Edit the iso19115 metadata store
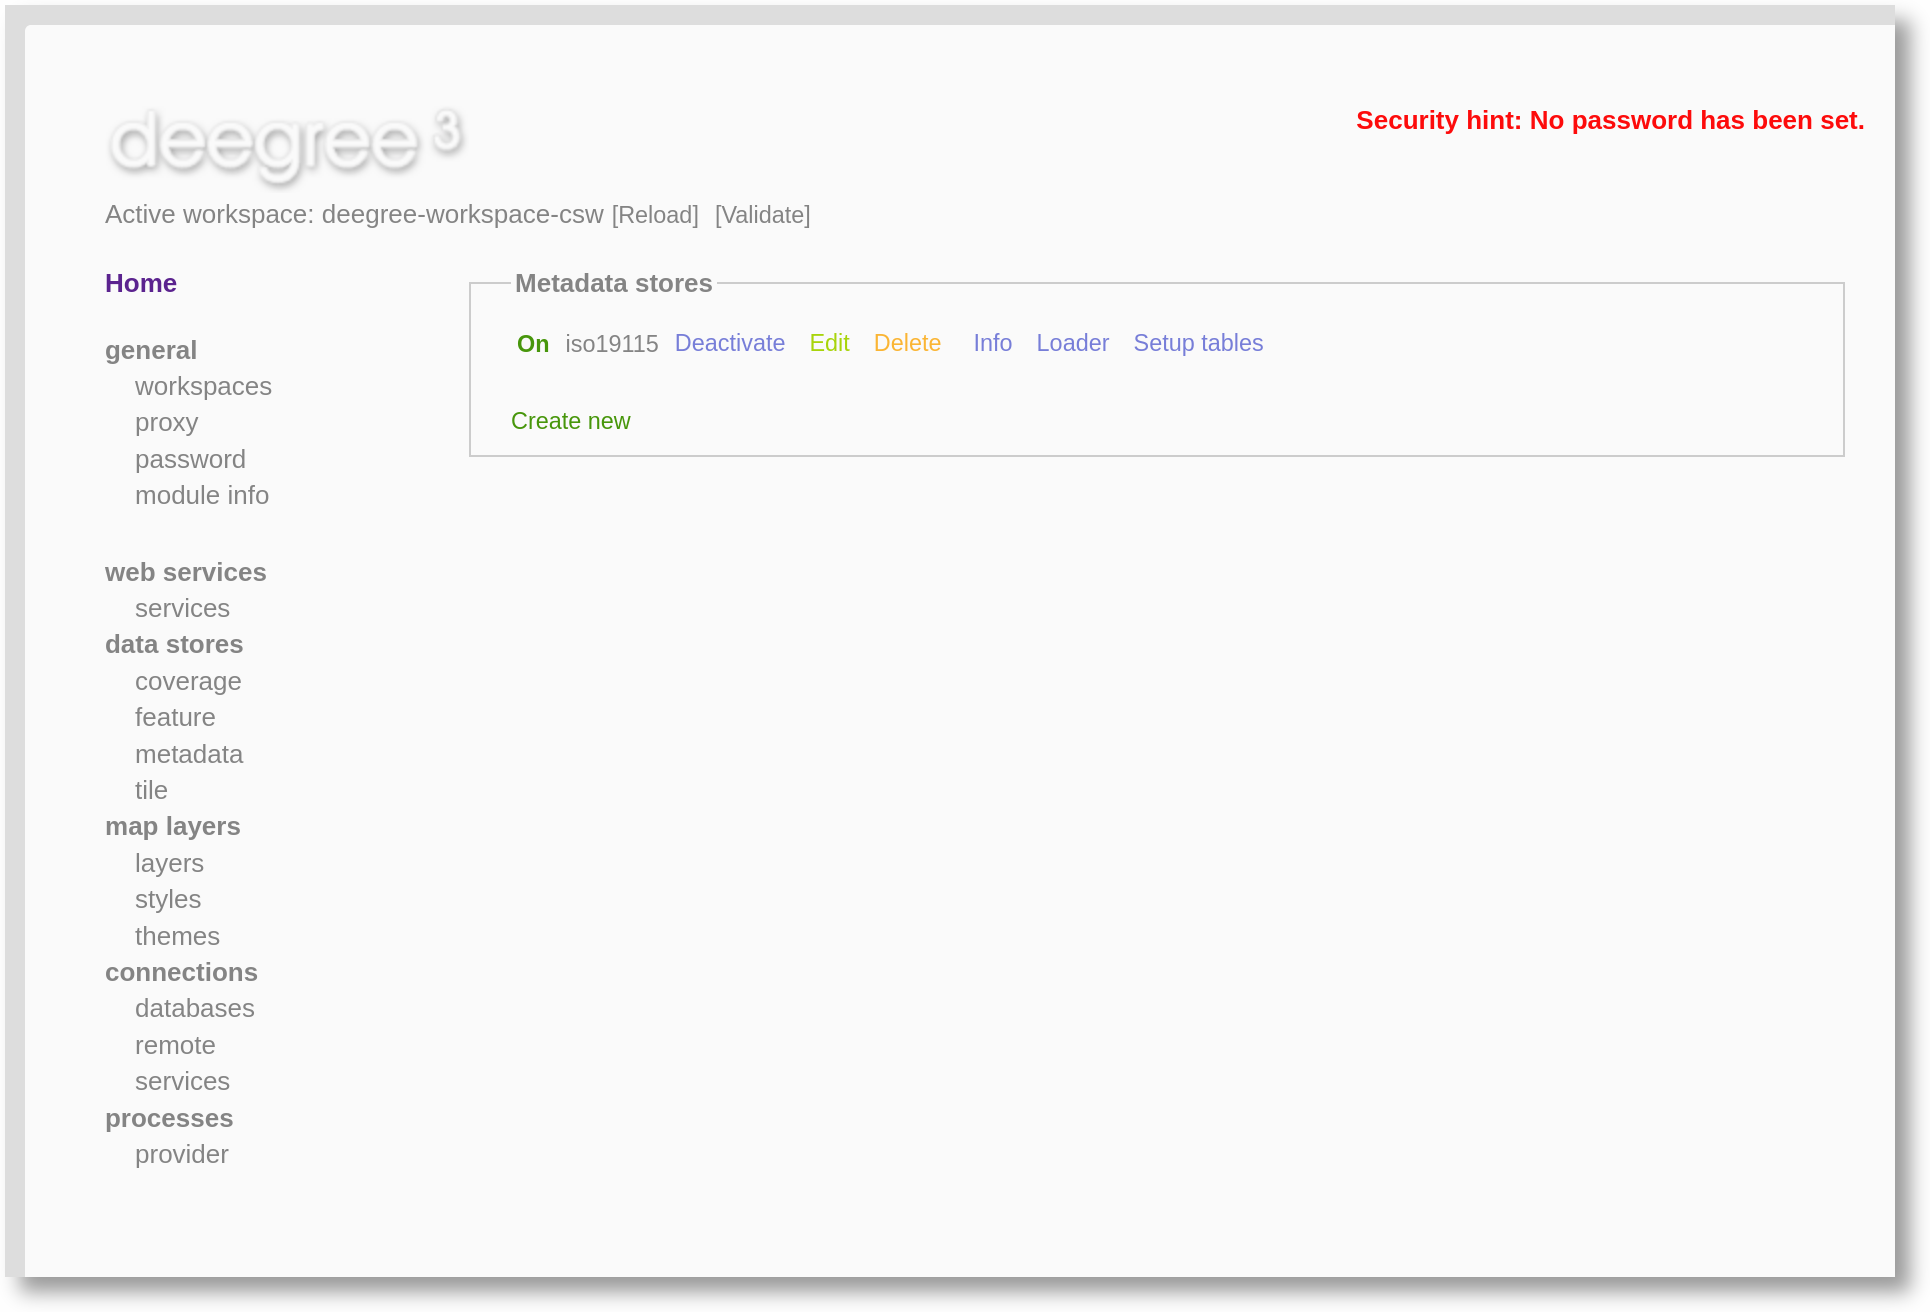This screenshot has width=1930, height=1312. tap(829, 343)
